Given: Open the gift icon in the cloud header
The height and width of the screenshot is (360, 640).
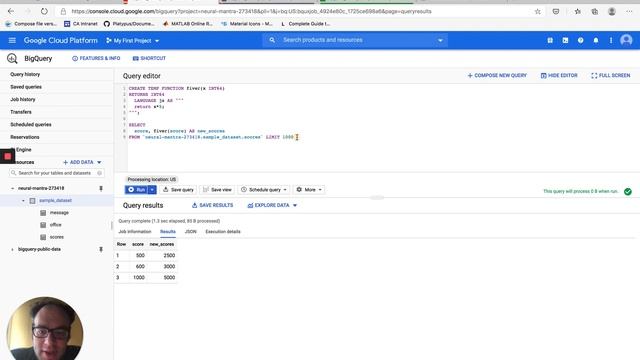Looking at the screenshot, I should 550,40.
